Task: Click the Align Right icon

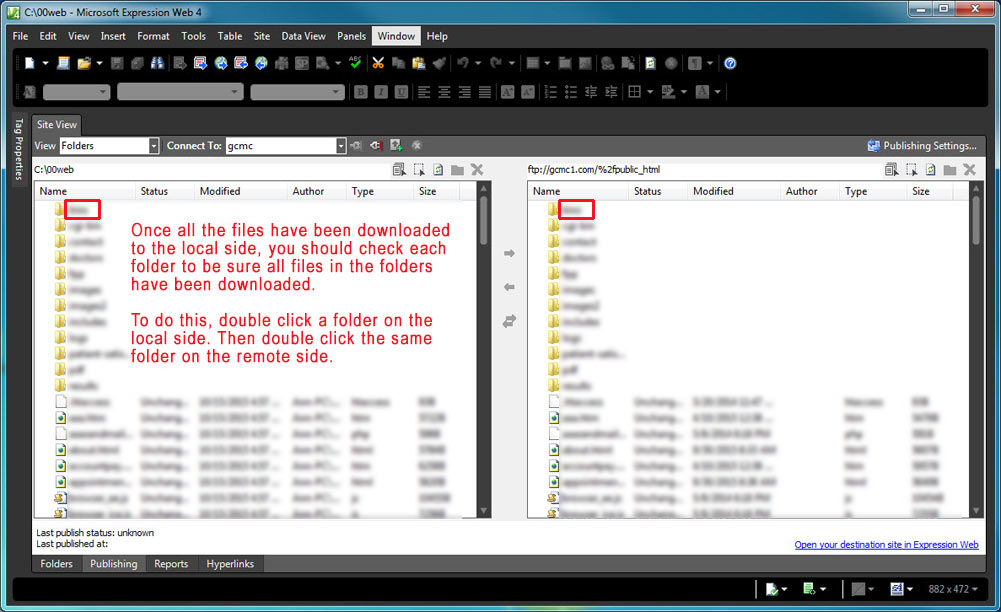Action: [x=465, y=92]
